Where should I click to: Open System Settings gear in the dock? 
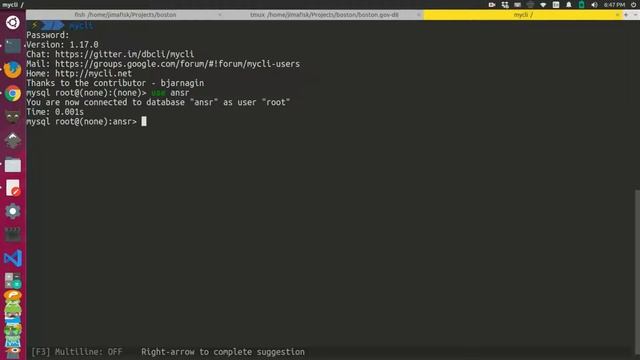click(x=13, y=211)
